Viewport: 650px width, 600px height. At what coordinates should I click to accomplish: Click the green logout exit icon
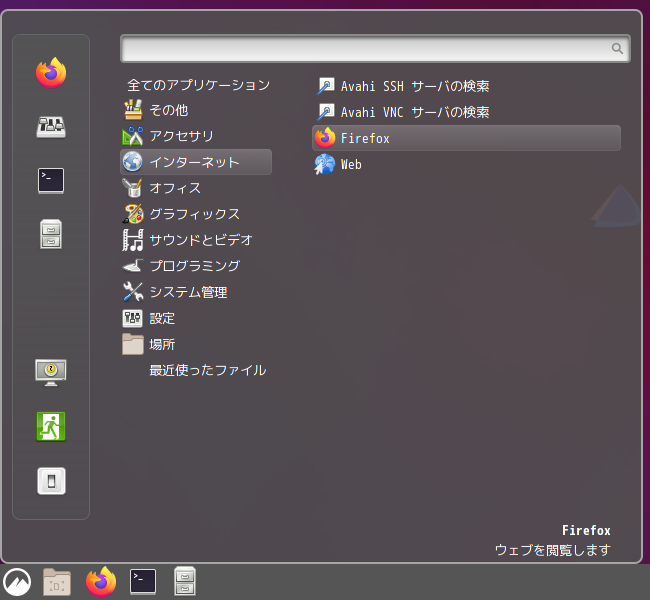pyautogui.click(x=51, y=426)
